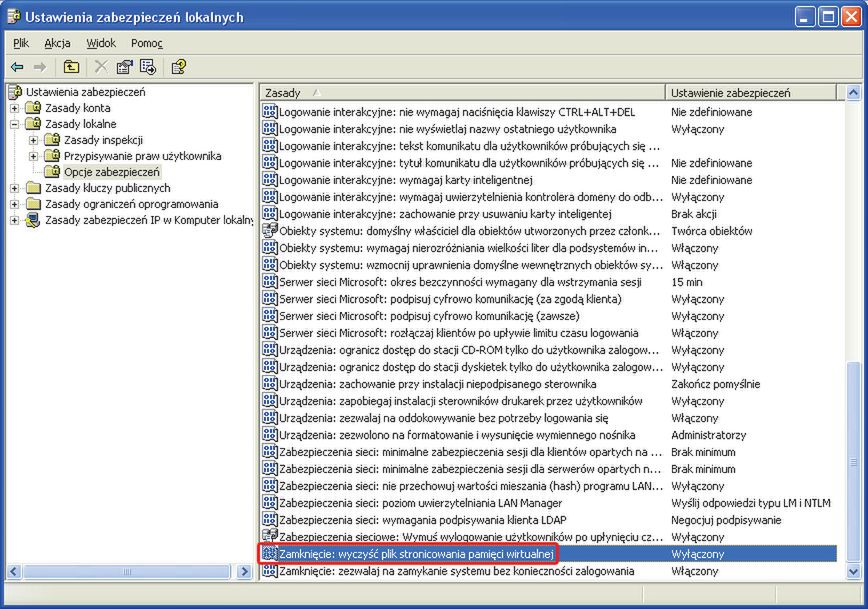Click the 'Brak akcji' setting value
868x609 pixels.
coord(694,214)
